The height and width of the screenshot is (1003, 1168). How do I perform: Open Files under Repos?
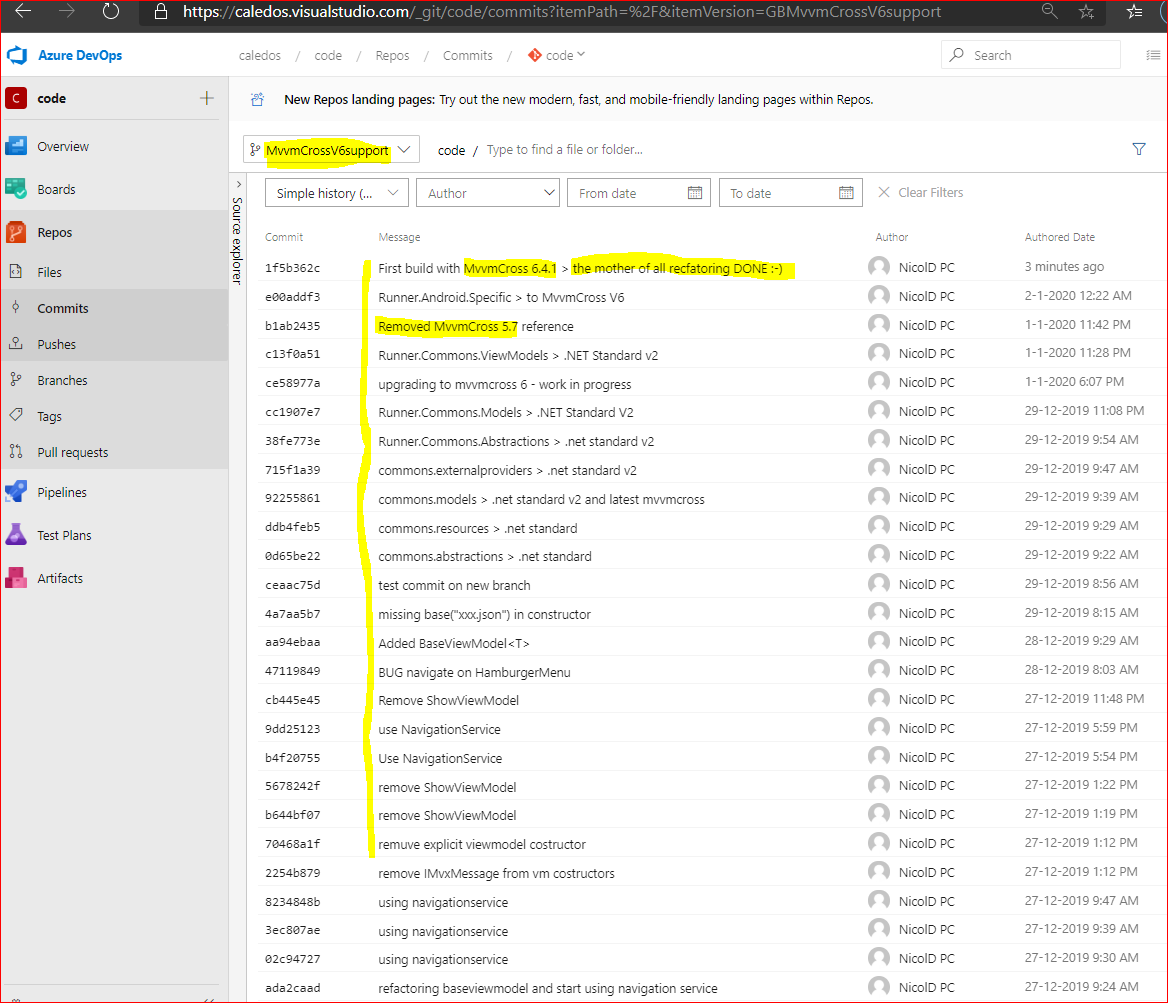[49, 273]
